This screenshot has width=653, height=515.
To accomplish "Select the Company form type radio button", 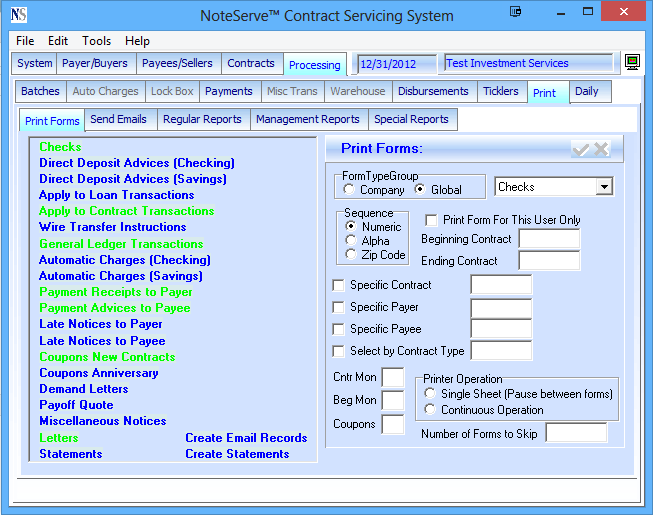I will pyautogui.click(x=349, y=190).
